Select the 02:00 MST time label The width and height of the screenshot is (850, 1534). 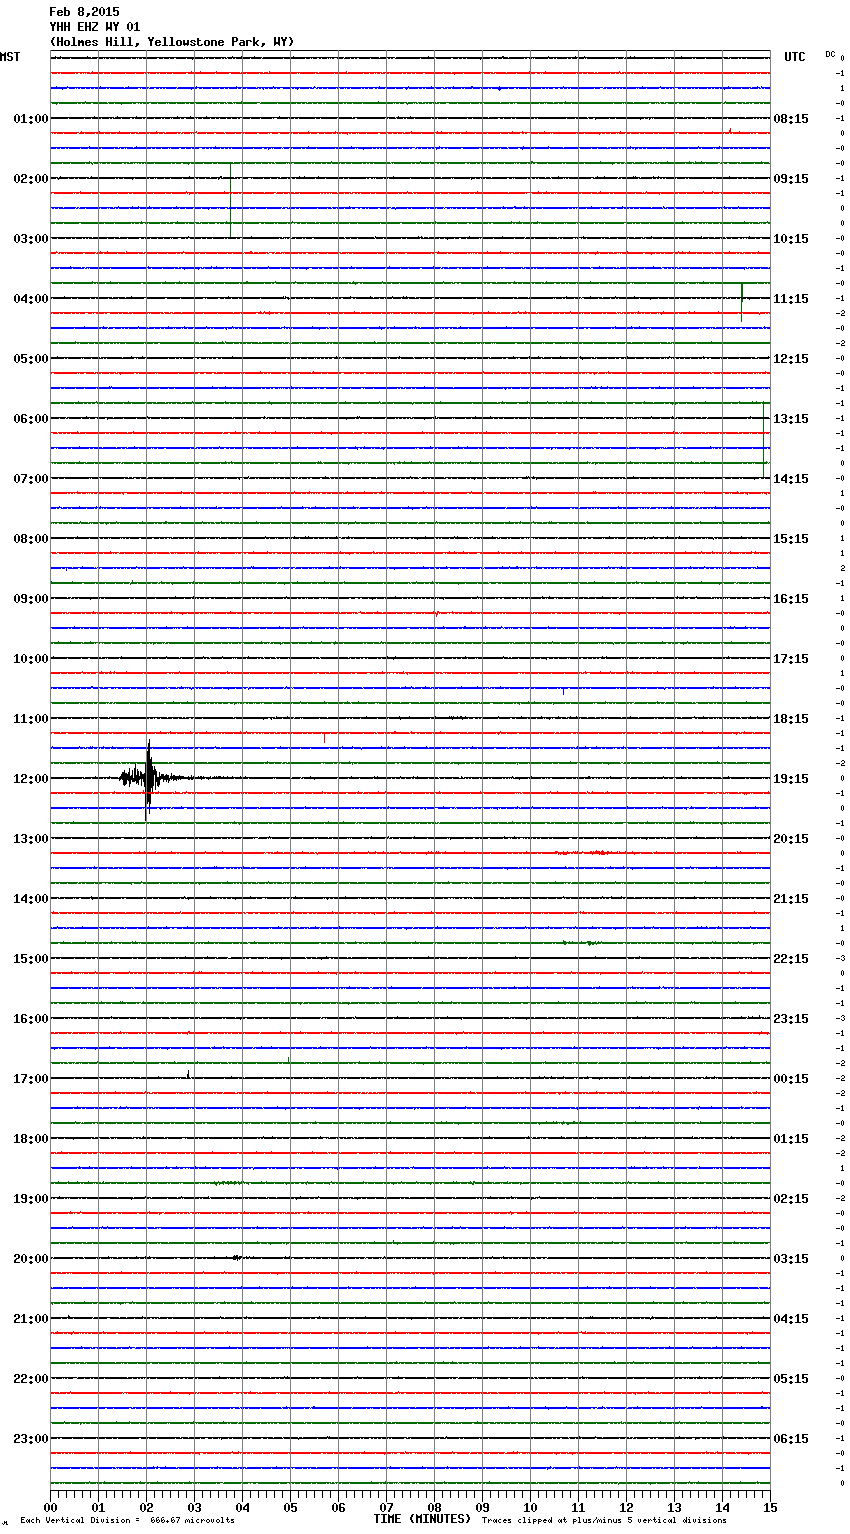click(31, 179)
